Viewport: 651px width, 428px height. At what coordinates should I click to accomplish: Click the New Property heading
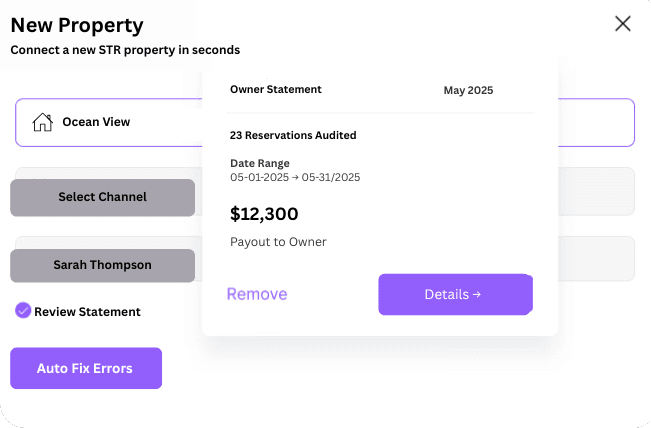click(77, 25)
